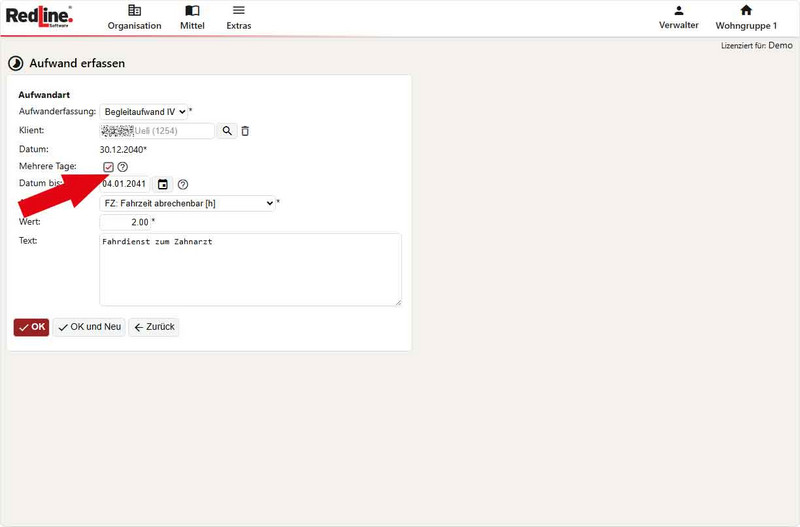800x527 pixels.
Task: Open the Mittel menu
Action: [192, 17]
